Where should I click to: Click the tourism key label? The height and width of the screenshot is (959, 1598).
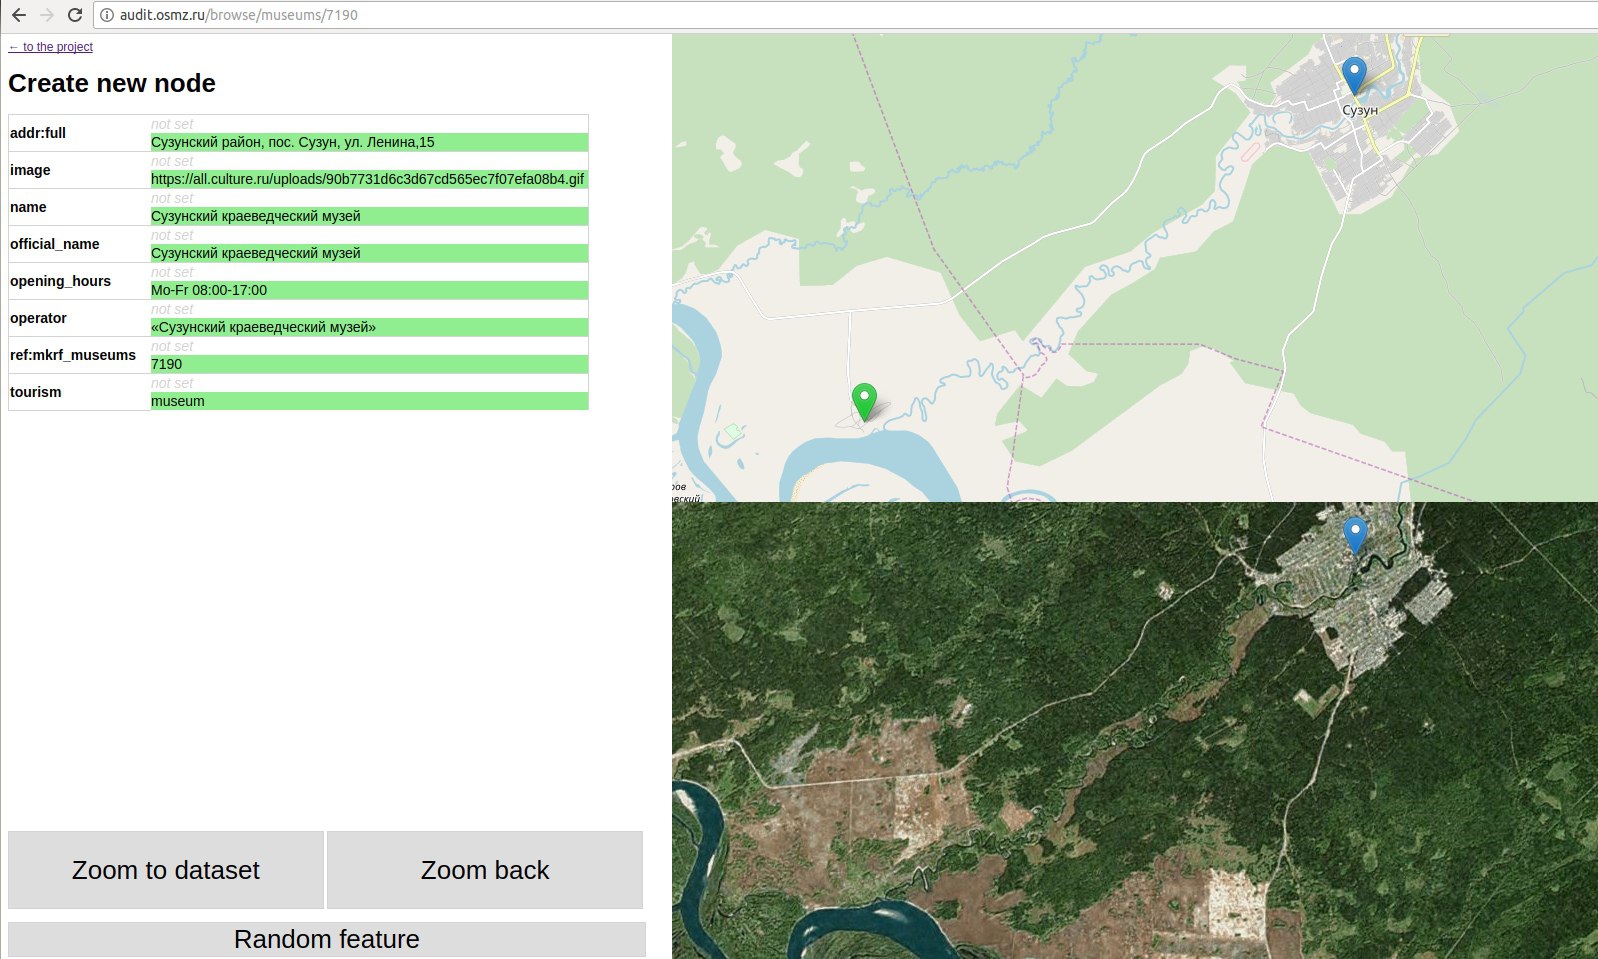(x=36, y=392)
